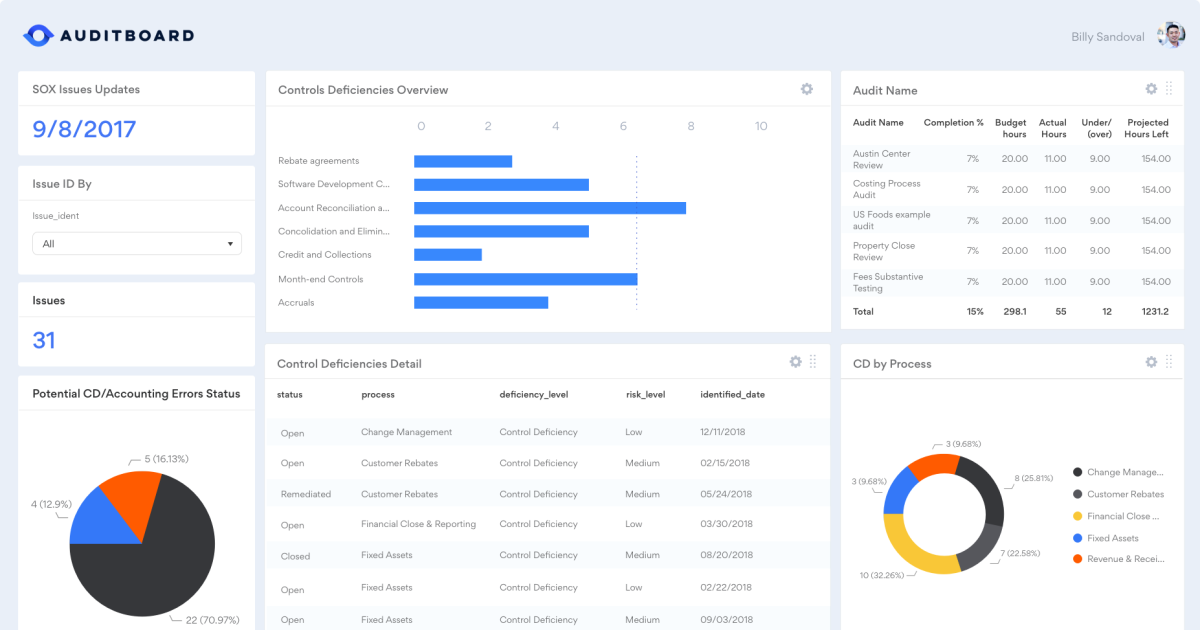
Task: Click the Billy Sandoval user name
Action: tap(1109, 37)
